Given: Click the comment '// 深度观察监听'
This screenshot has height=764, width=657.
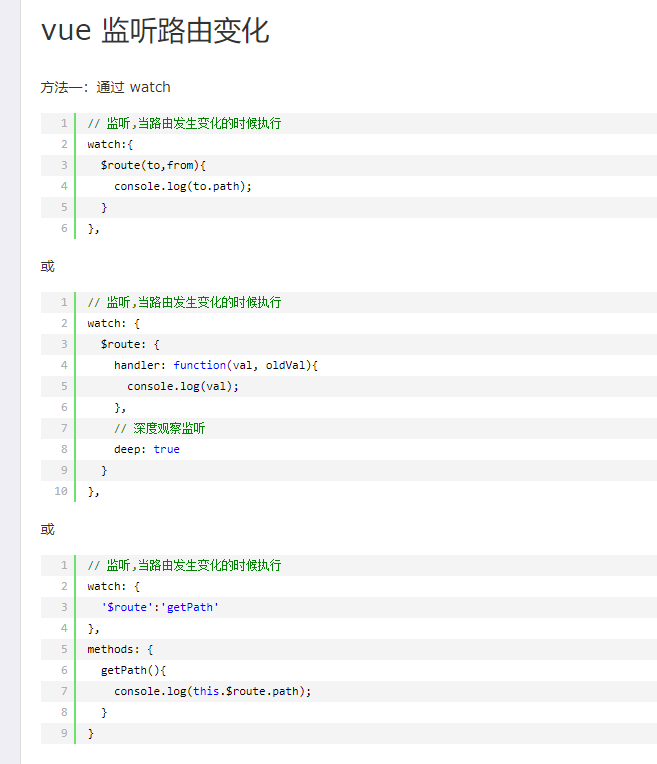Looking at the screenshot, I should tap(159, 428).
